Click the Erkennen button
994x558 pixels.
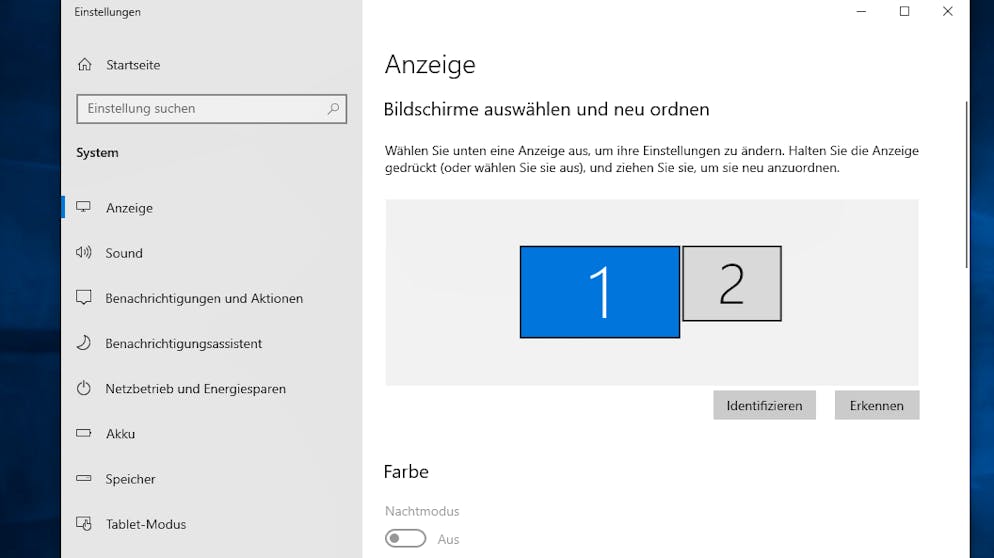(877, 405)
